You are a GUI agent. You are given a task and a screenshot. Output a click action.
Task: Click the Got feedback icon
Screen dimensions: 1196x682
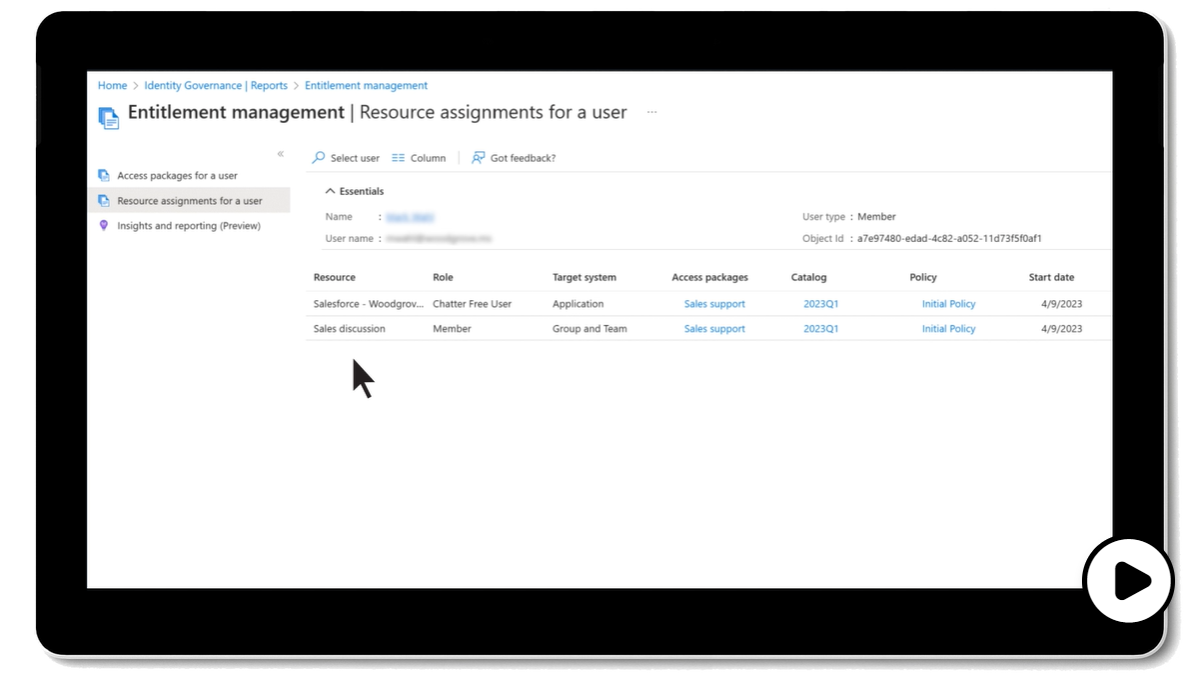pyautogui.click(x=479, y=158)
